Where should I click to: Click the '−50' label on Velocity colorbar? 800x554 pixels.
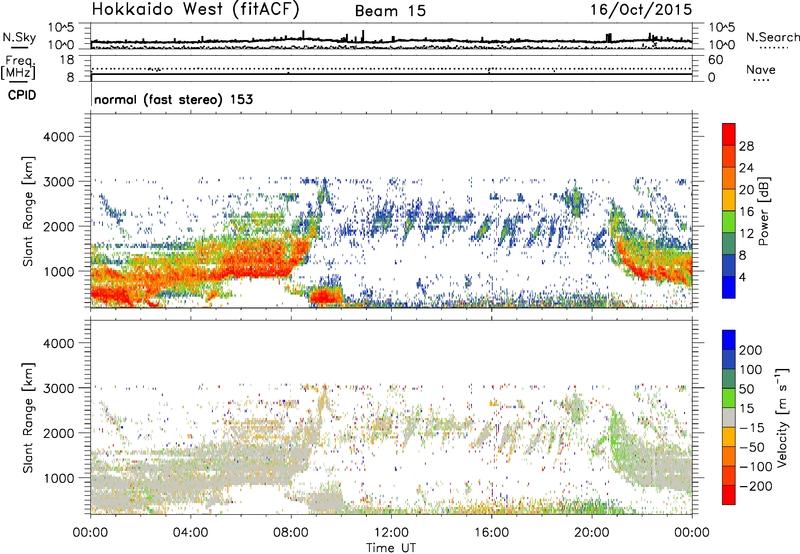click(752, 447)
